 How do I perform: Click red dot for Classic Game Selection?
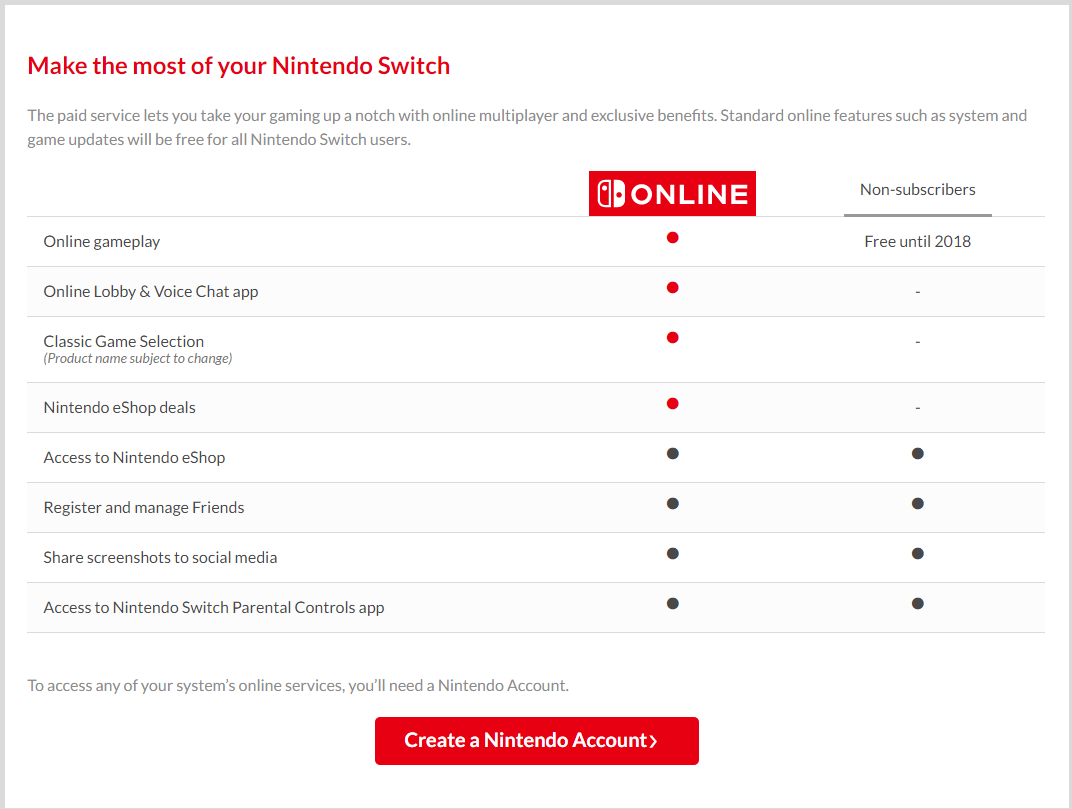[673, 338]
